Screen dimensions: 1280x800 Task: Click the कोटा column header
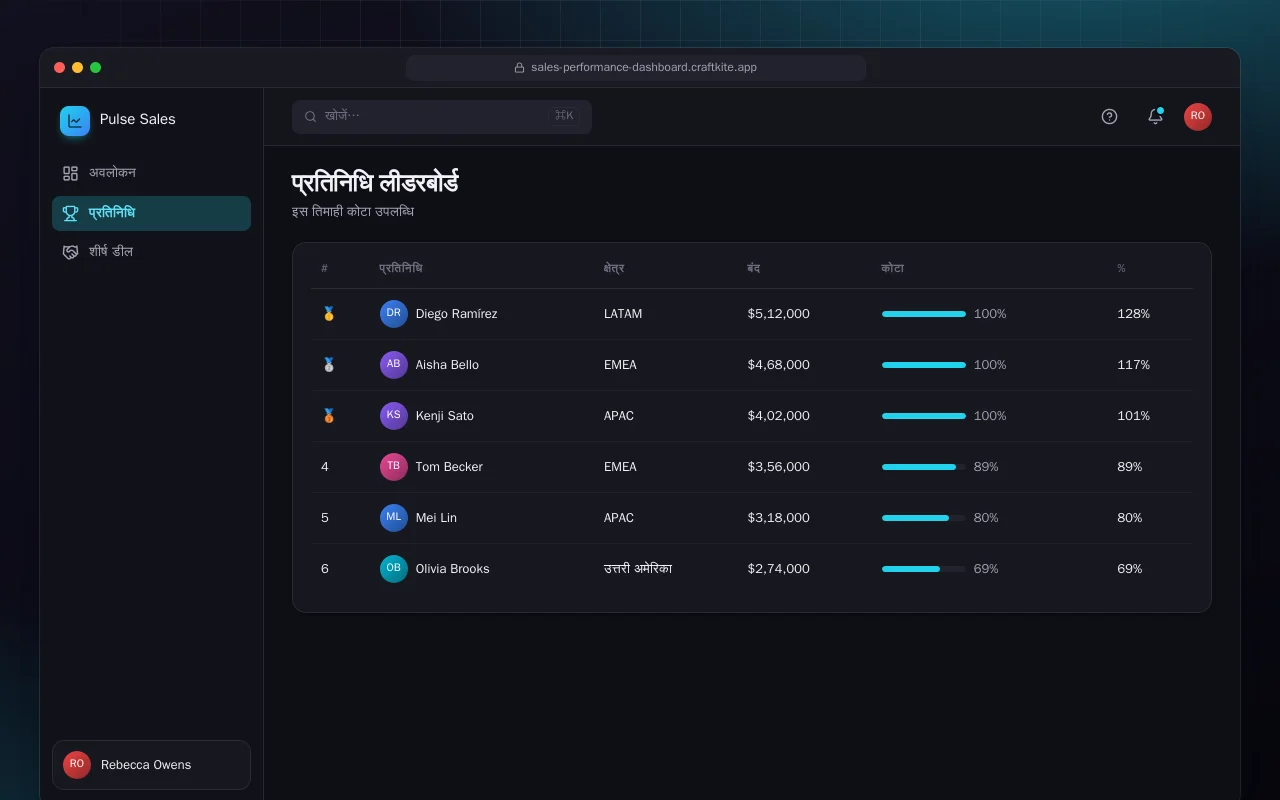[892, 268]
